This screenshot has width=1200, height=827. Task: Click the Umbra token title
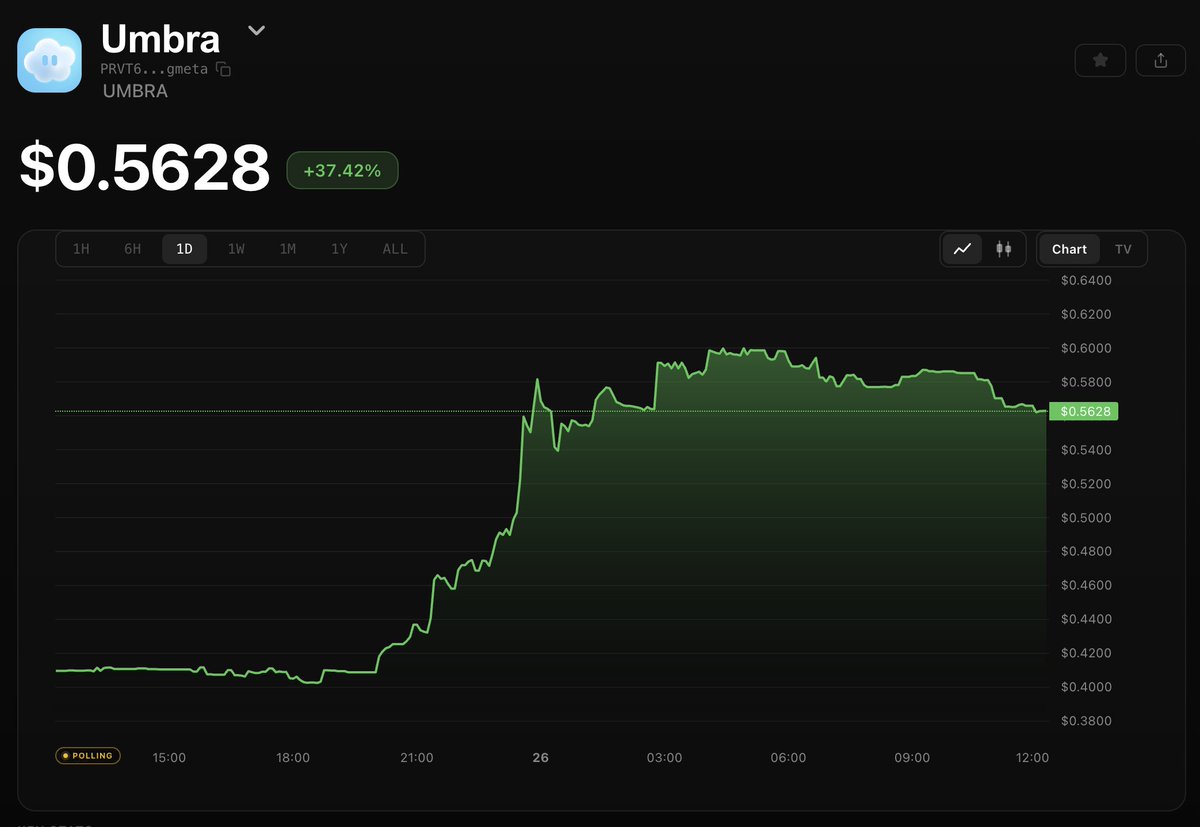pos(160,38)
